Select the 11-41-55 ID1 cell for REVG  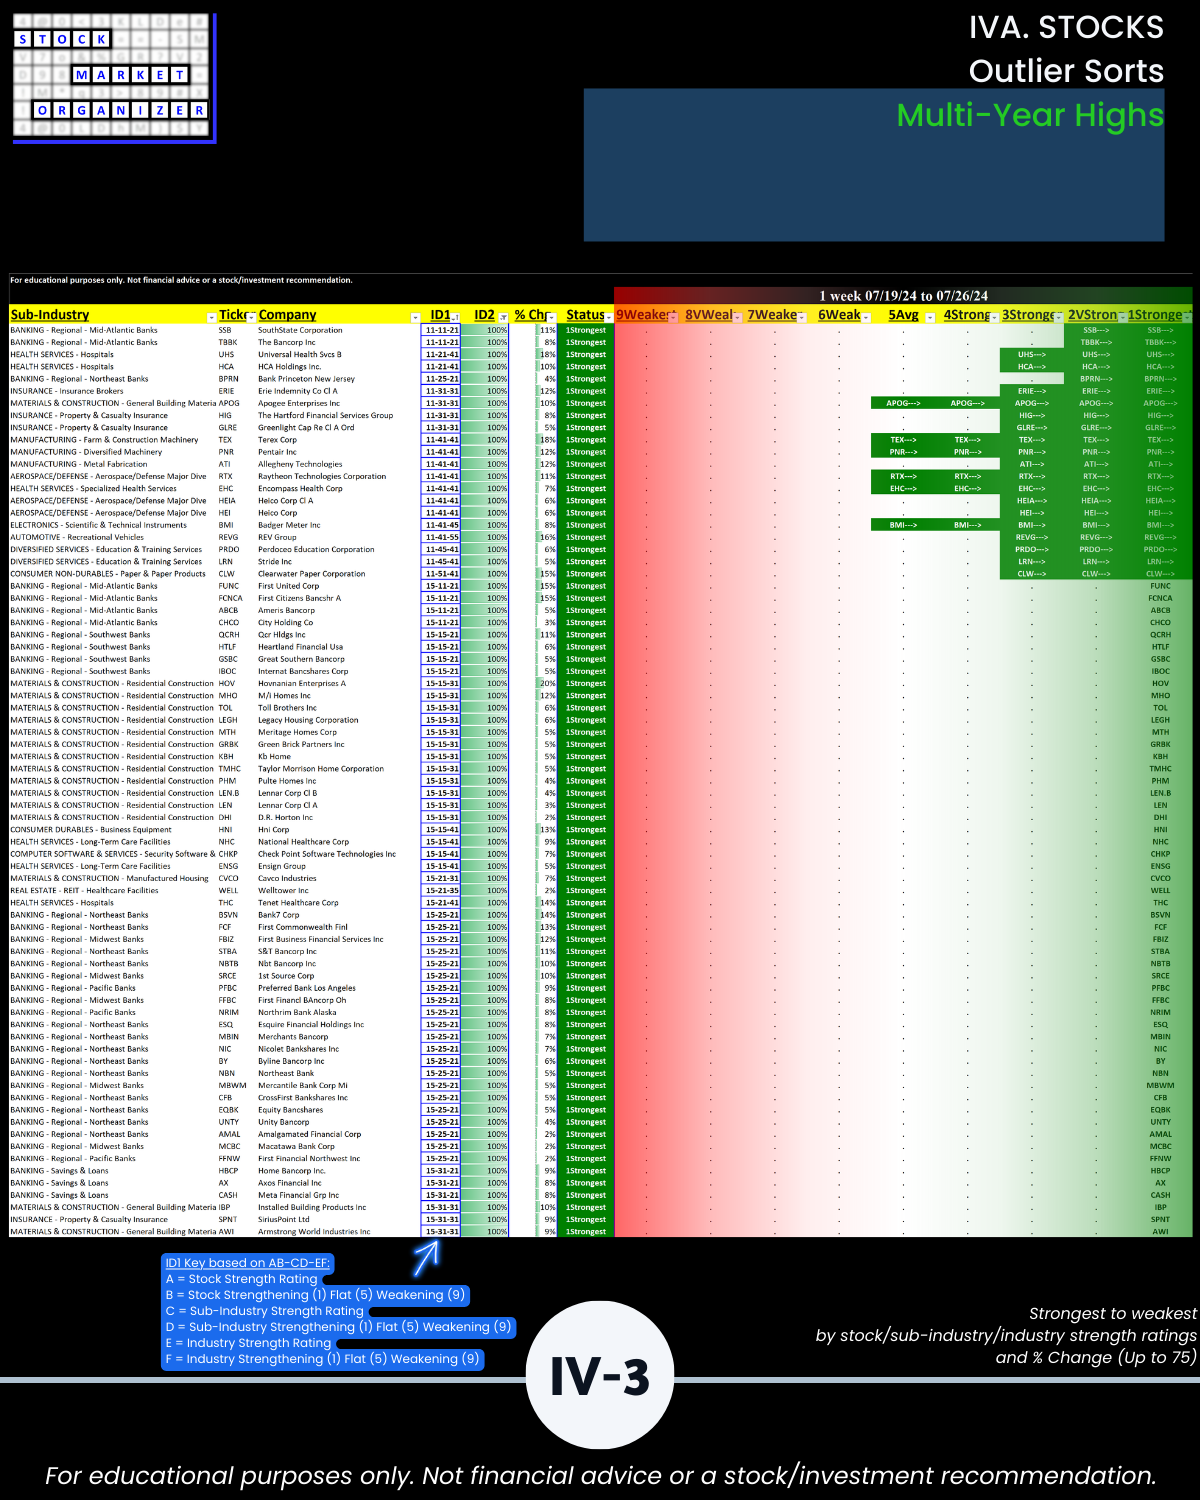[x=441, y=537]
